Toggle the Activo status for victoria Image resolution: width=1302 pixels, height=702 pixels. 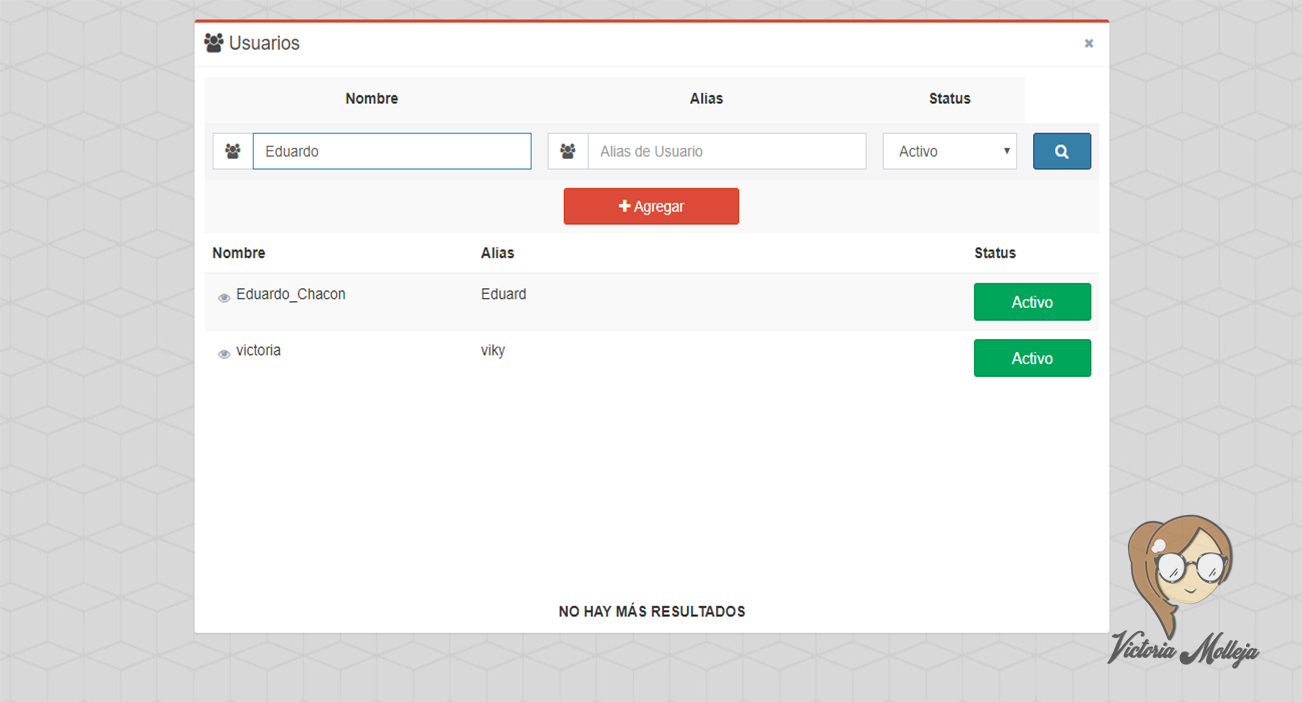tap(1032, 358)
